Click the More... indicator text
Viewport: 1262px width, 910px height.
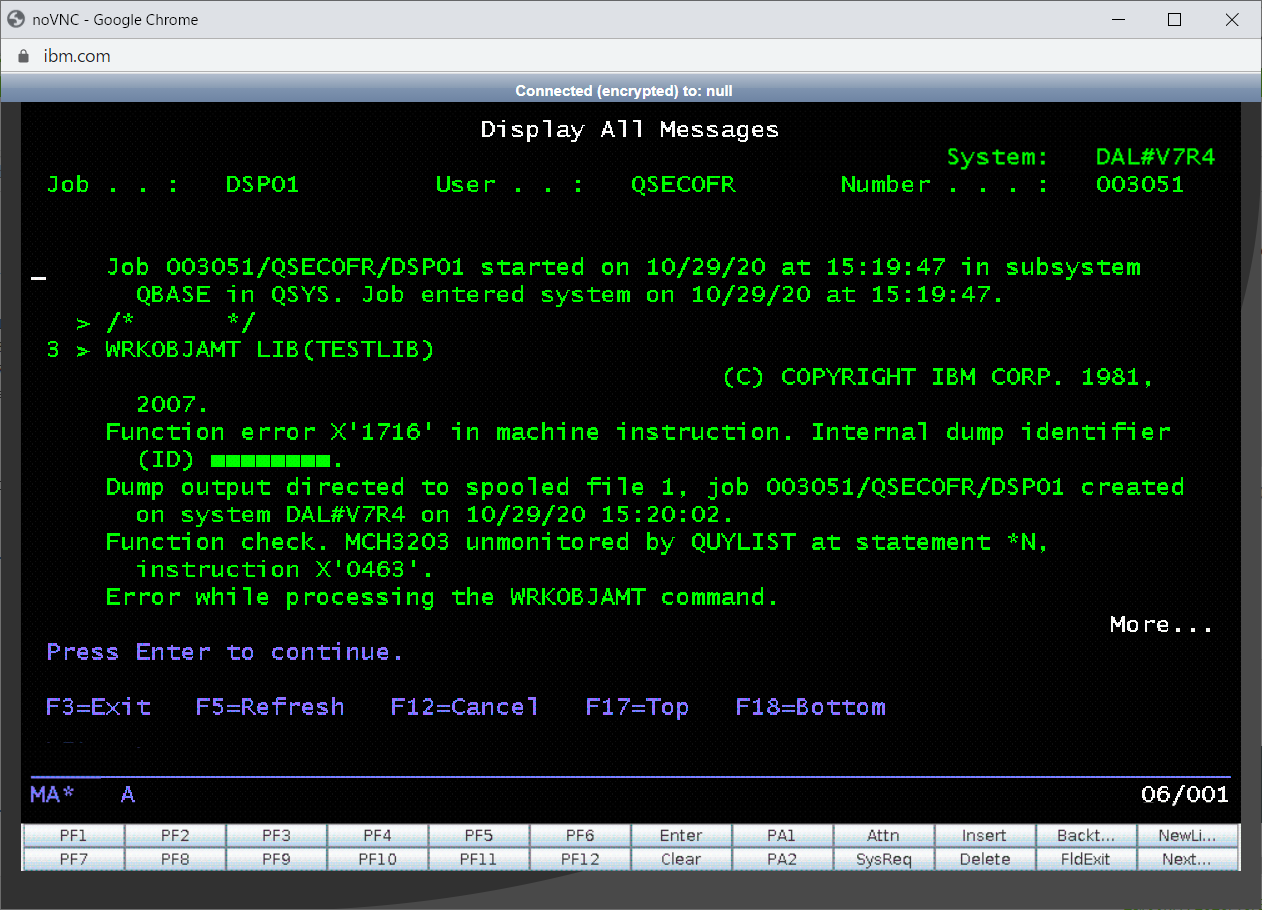tap(1162, 625)
